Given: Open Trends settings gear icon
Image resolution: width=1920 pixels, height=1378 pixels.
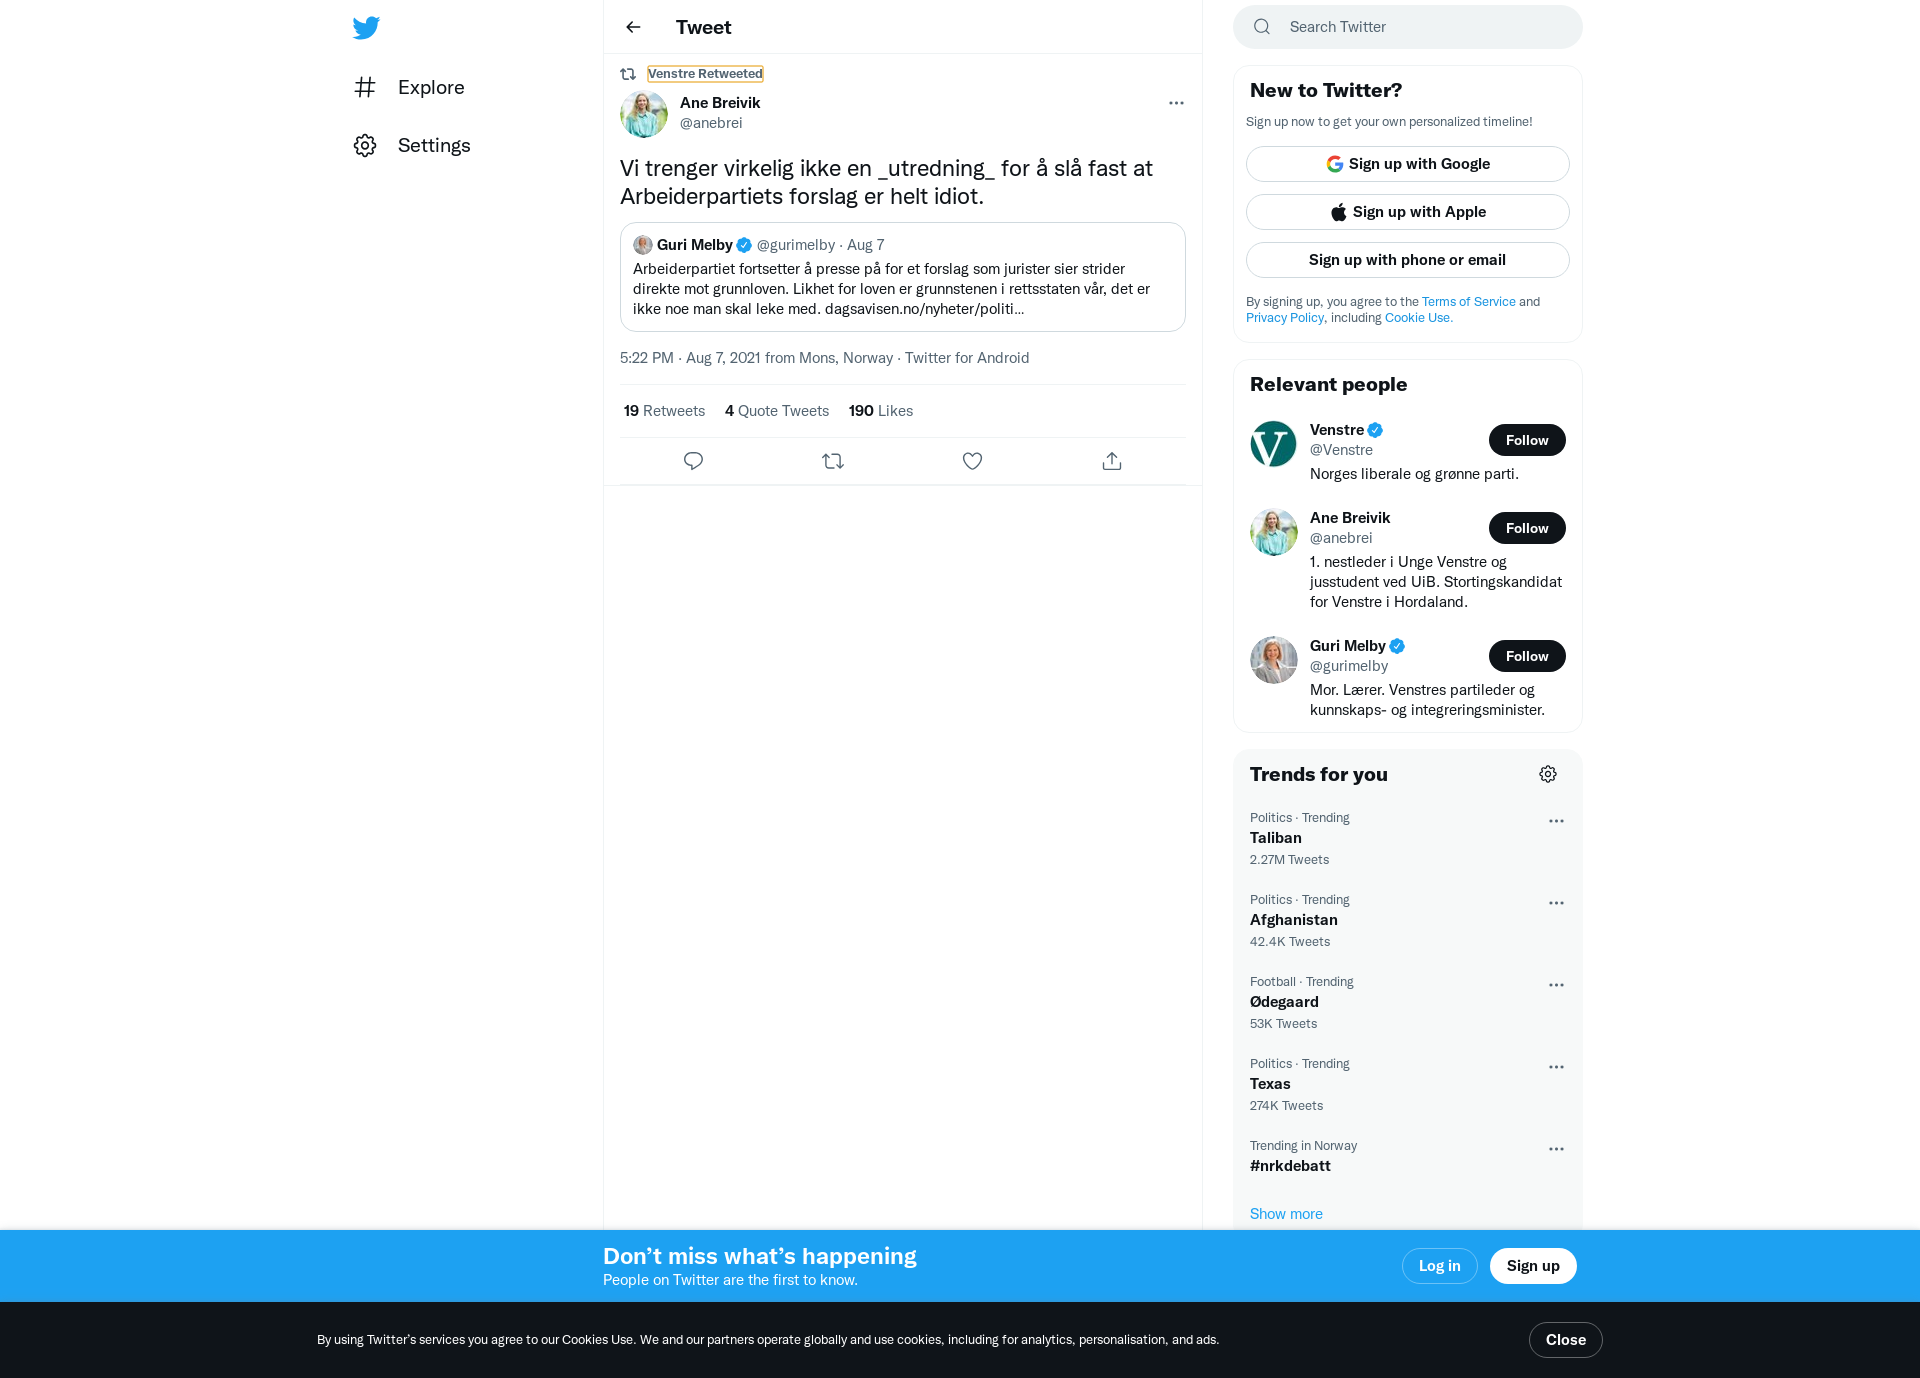Looking at the screenshot, I should 1548,774.
